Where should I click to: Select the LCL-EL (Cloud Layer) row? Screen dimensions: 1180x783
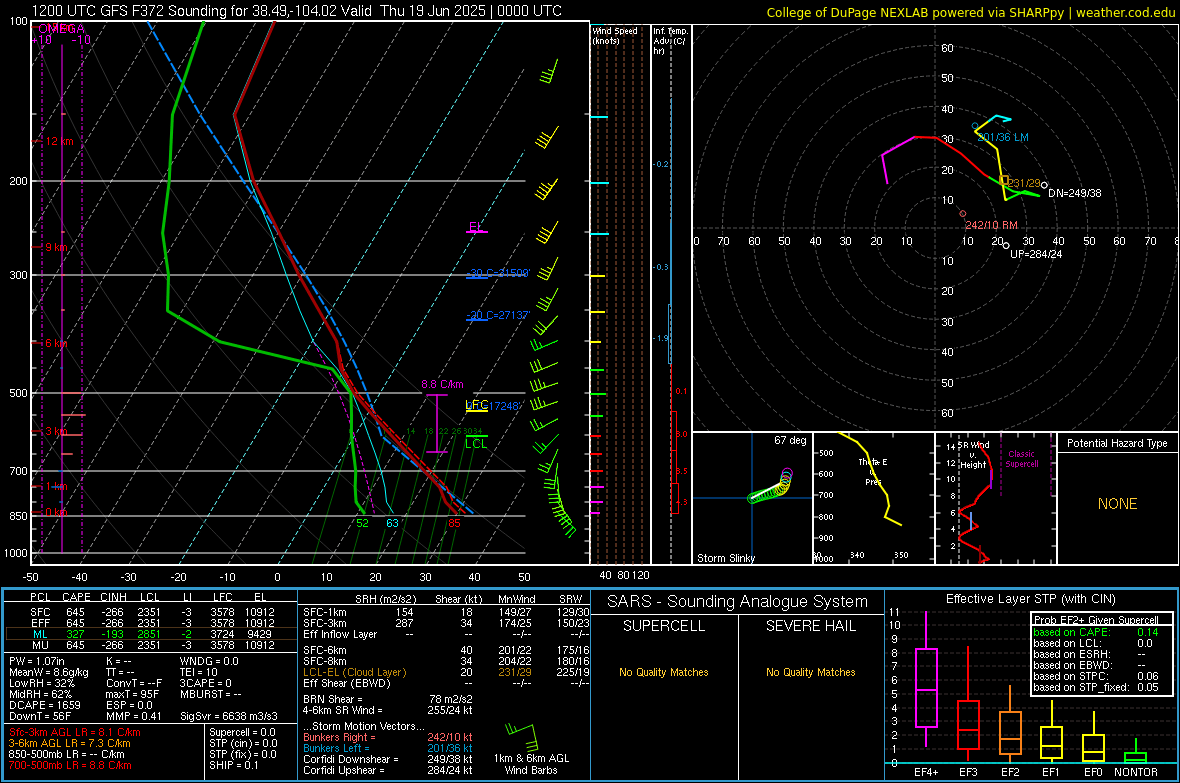(x=446, y=672)
